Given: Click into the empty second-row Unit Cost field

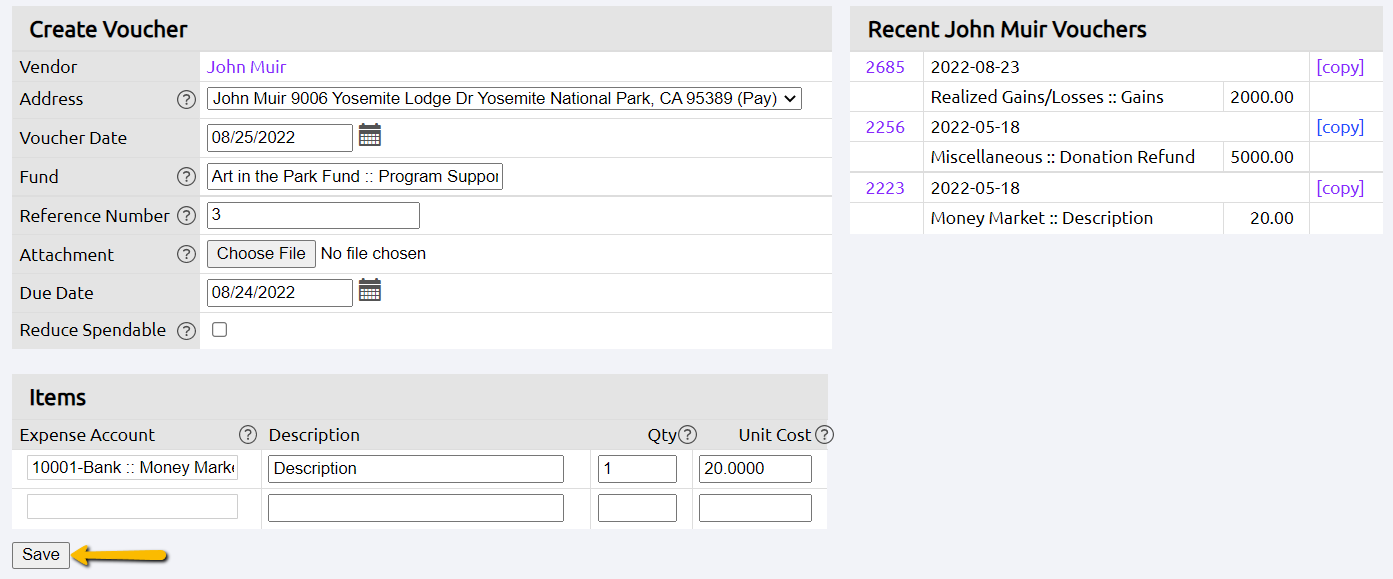Looking at the screenshot, I should point(755,508).
